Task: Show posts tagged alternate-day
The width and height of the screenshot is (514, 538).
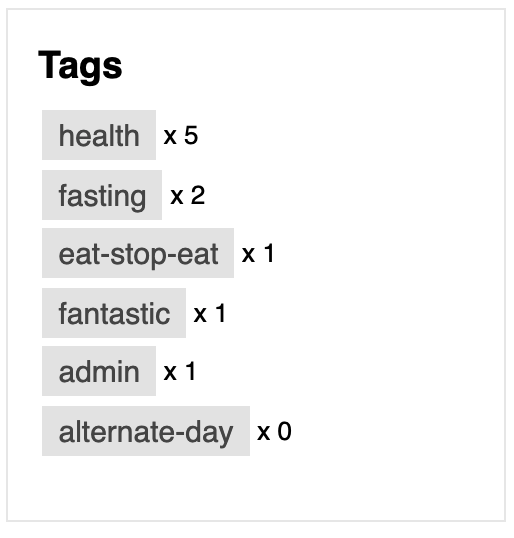Action: point(146,431)
